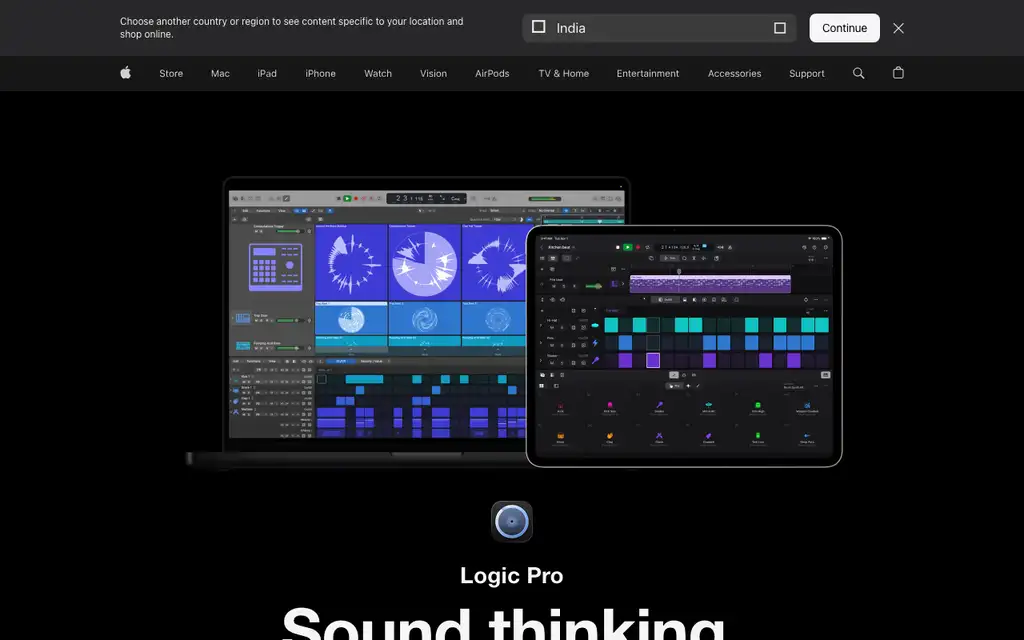1024x640 pixels.
Task: Click the Apple logo in navigation
Action: [x=125, y=73]
